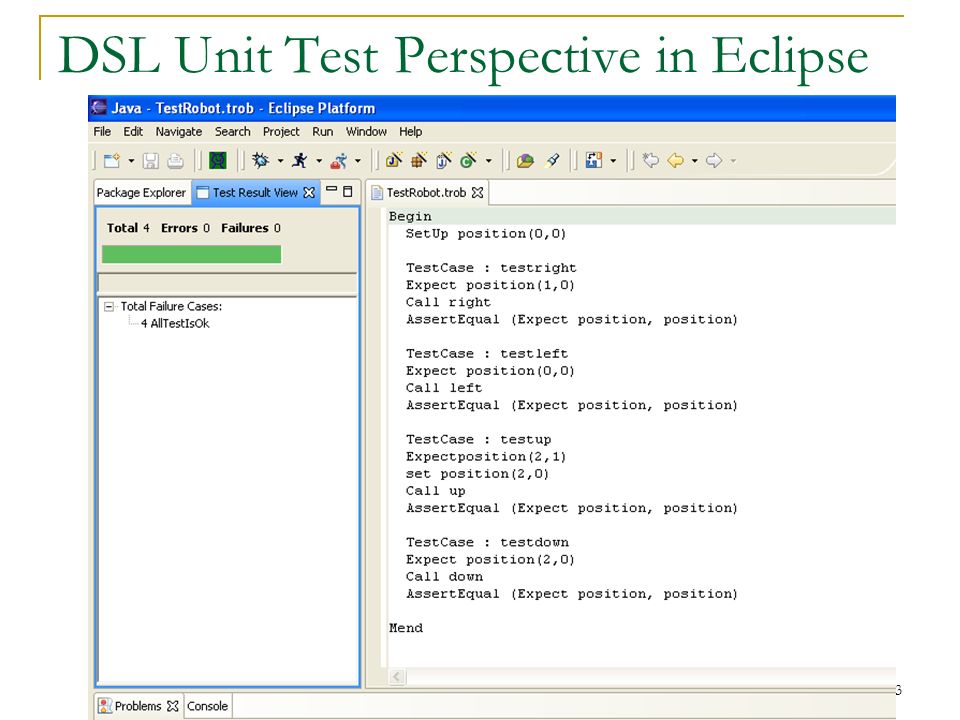This screenshot has width=960, height=720.
Task: Click the green DSL test run icon
Action: click(x=218, y=160)
